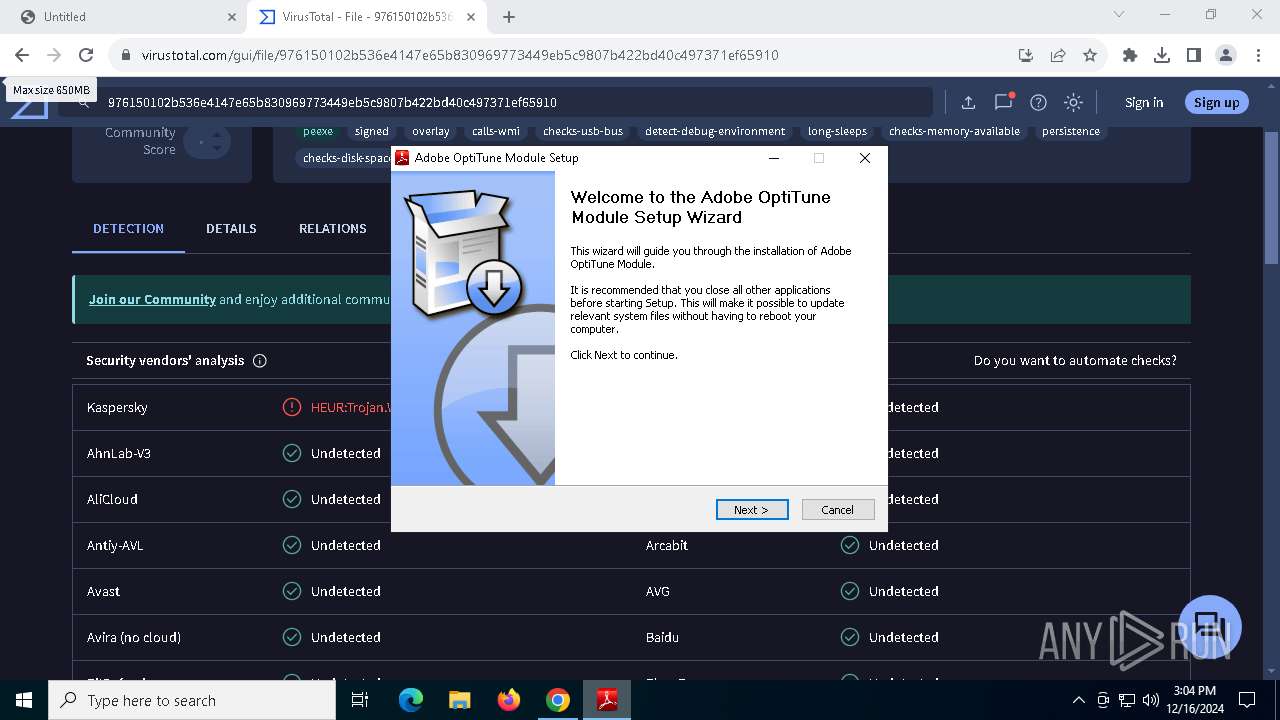Click the peexe tag
The height and width of the screenshot is (720, 1280).
[x=318, y=131]
